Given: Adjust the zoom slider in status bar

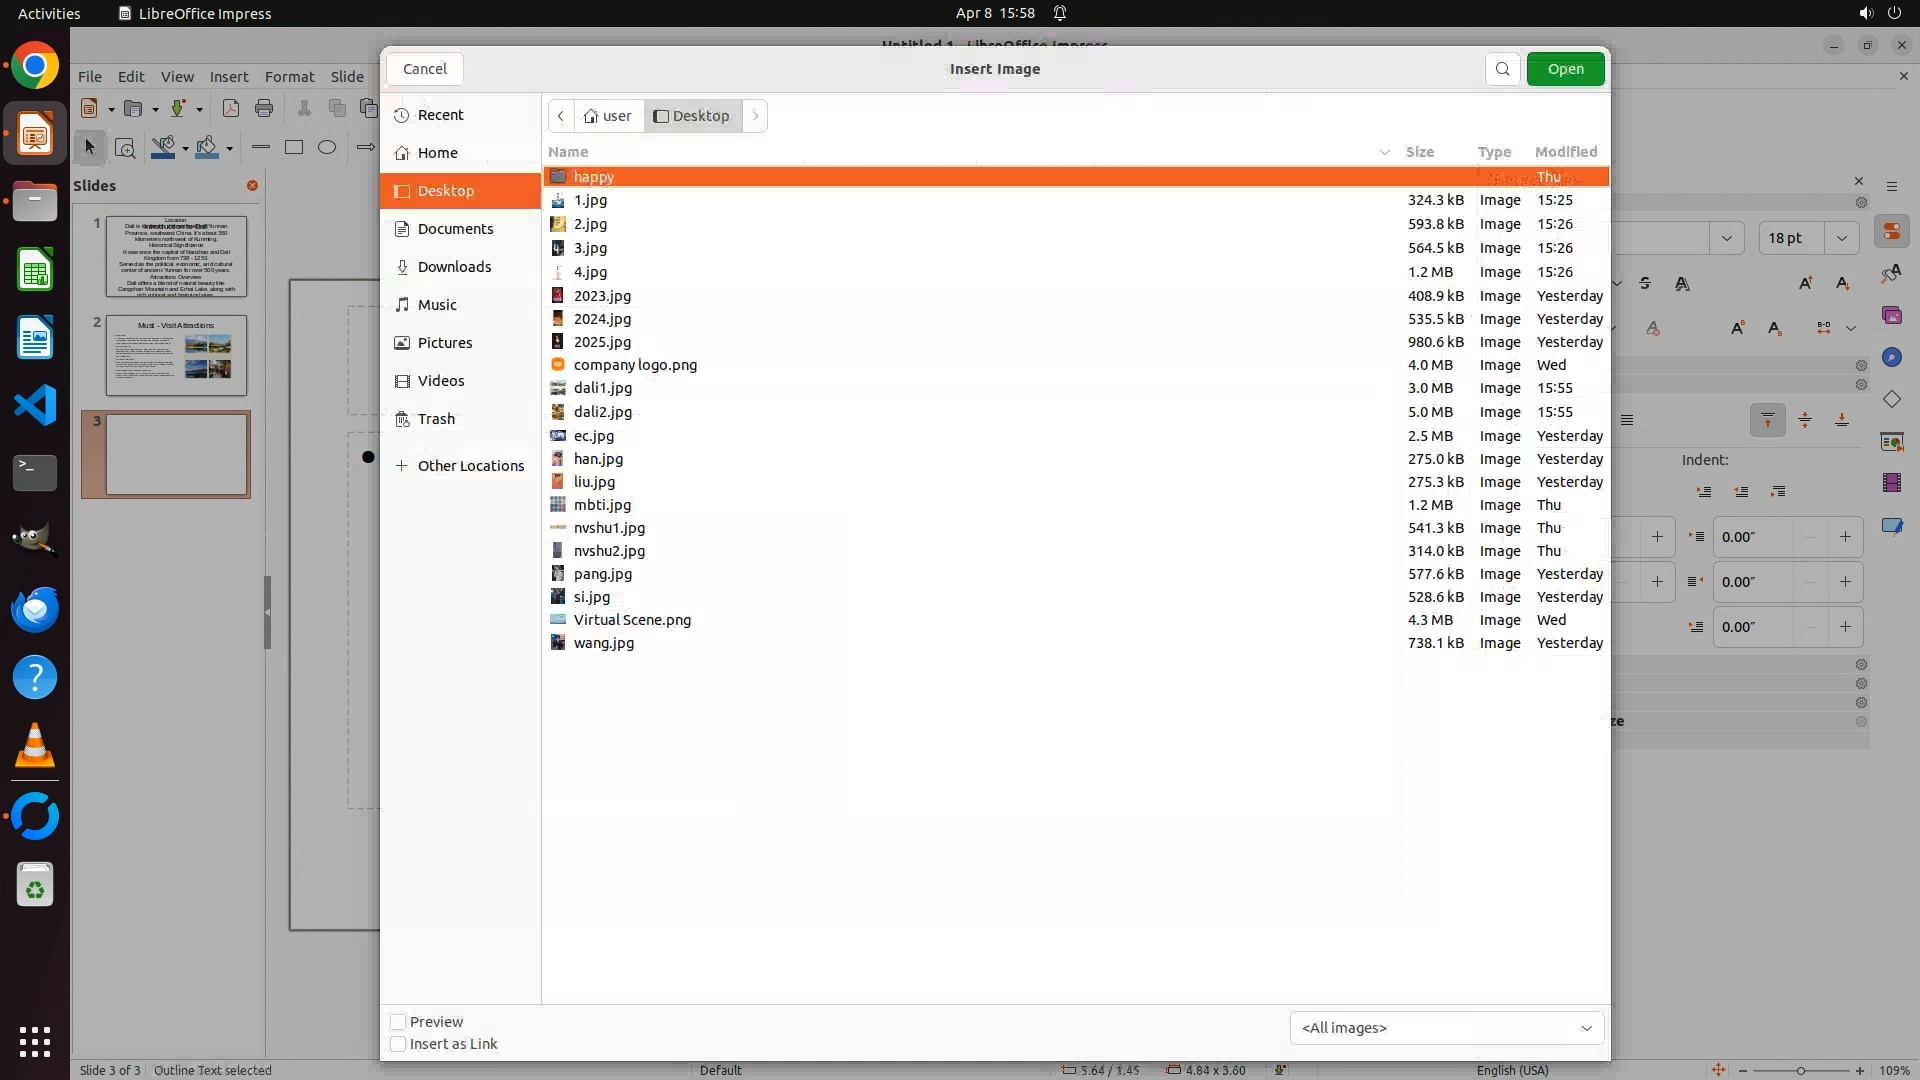Looking at the screenshot, I should pos(1800,1070).
